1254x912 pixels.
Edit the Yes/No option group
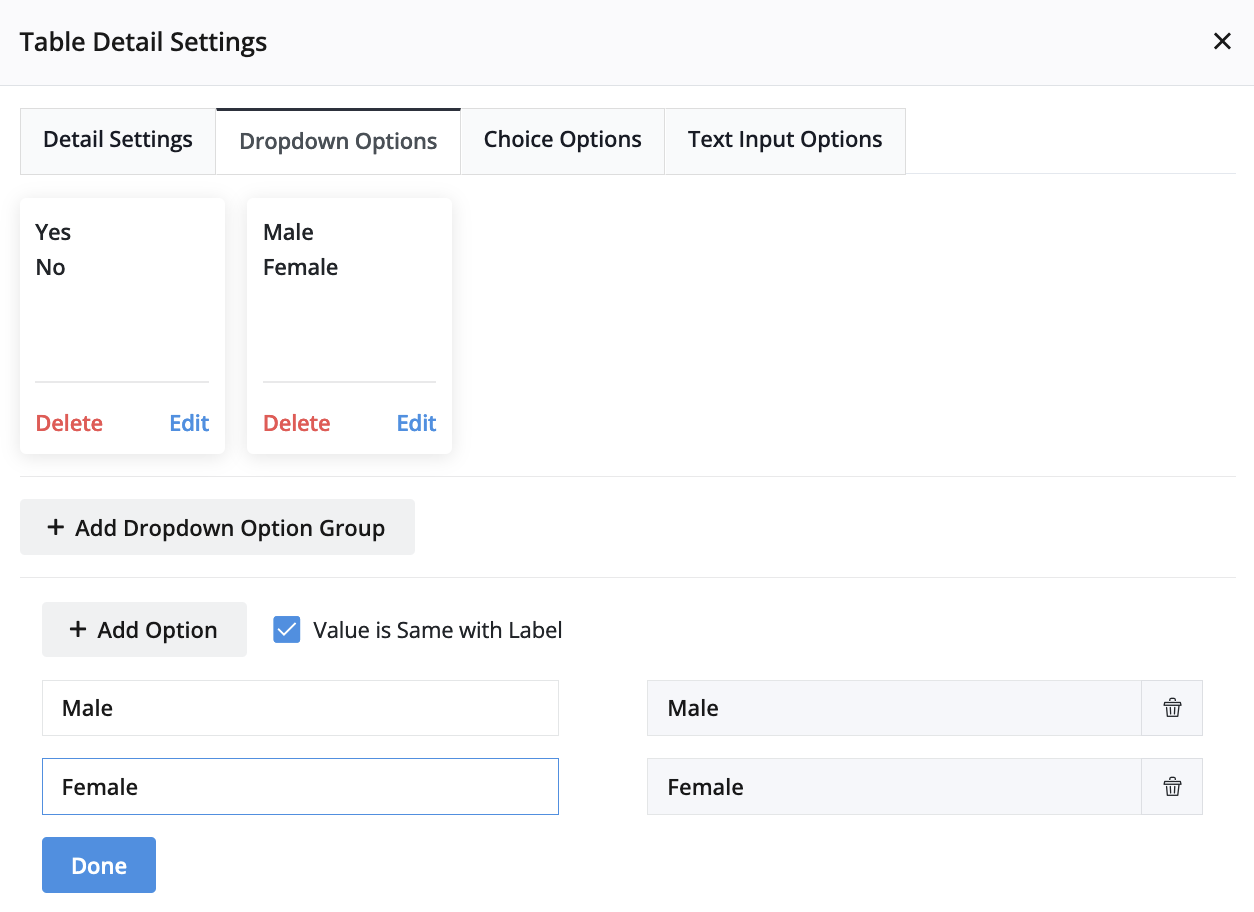pos(189,423)
